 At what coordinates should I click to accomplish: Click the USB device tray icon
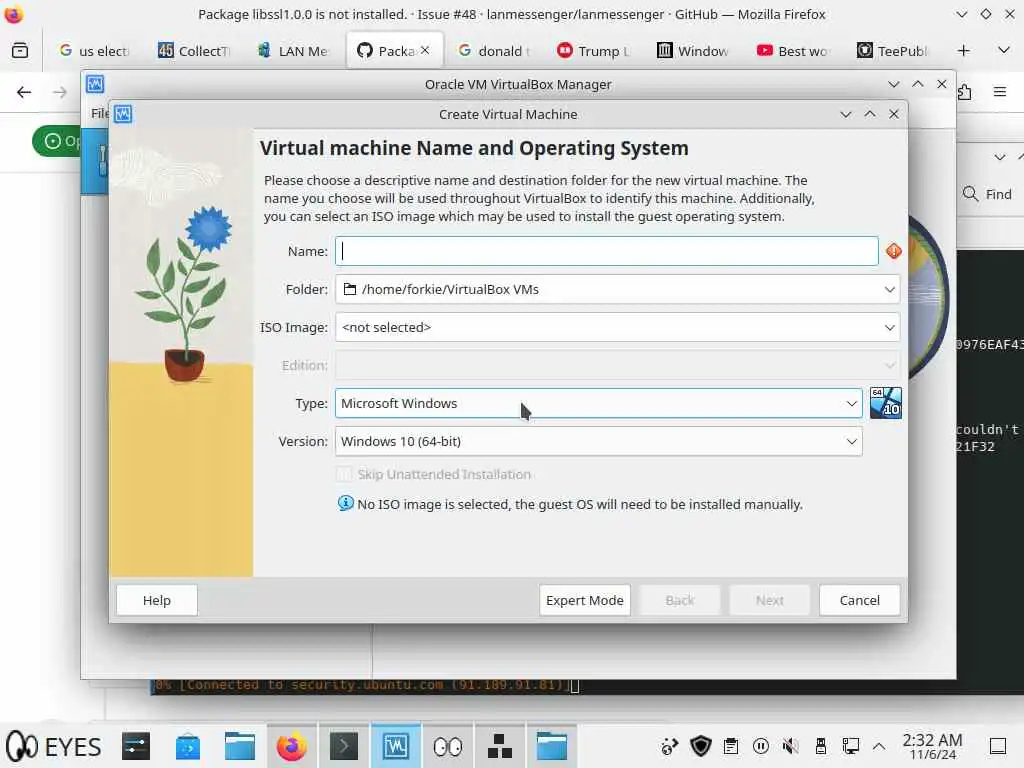(x=821, y=746)
